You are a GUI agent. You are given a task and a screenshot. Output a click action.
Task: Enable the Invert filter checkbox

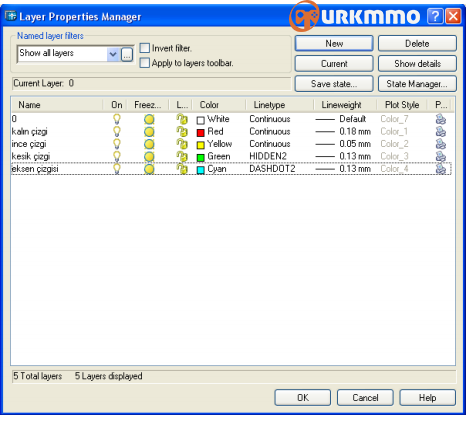pyautogui.click(x=145, y=48)
